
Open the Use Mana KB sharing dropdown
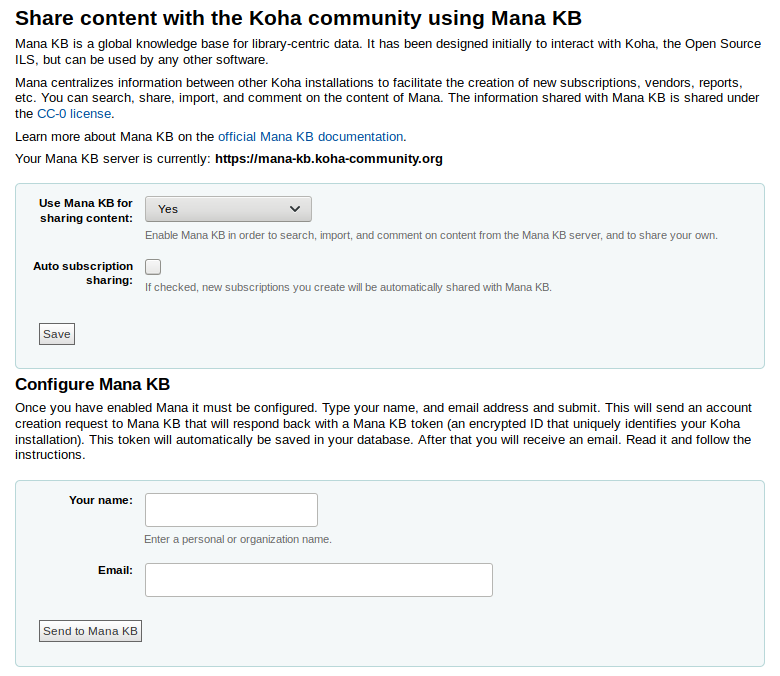coord(228,209)
